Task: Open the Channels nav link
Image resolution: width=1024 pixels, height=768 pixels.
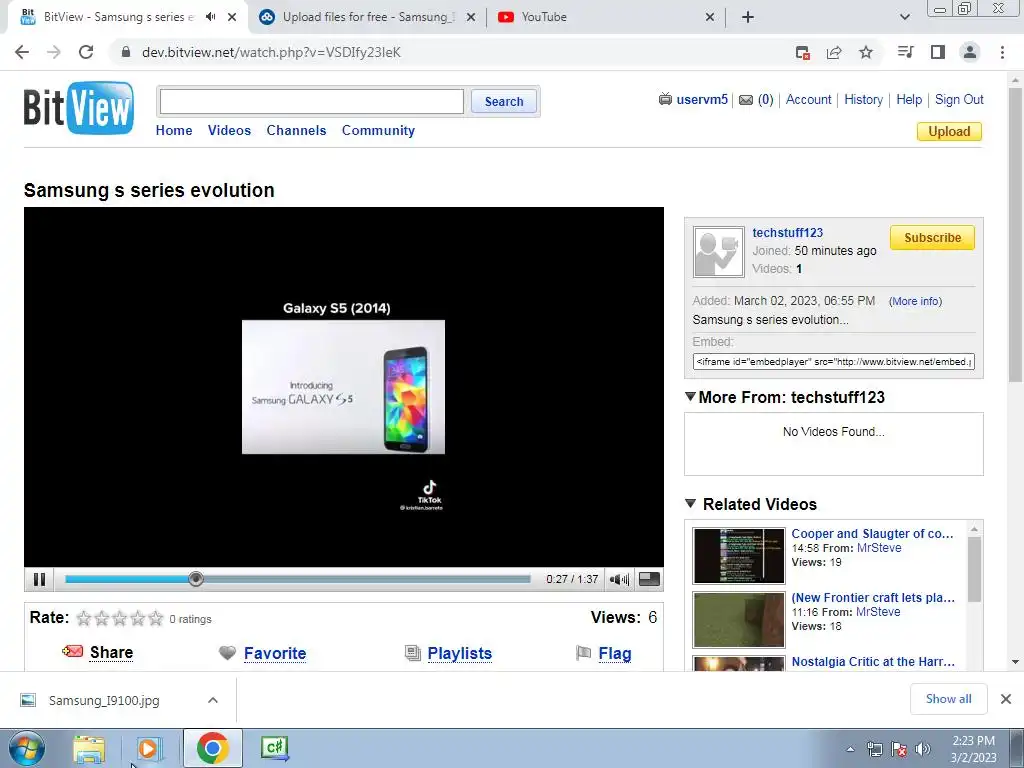Action: point(296,130)
